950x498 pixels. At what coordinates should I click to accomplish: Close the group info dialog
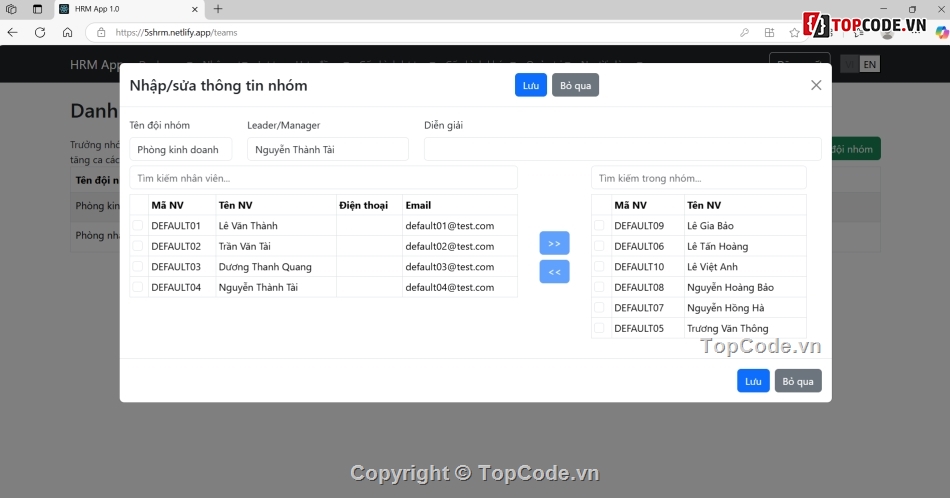click(816, 85)
